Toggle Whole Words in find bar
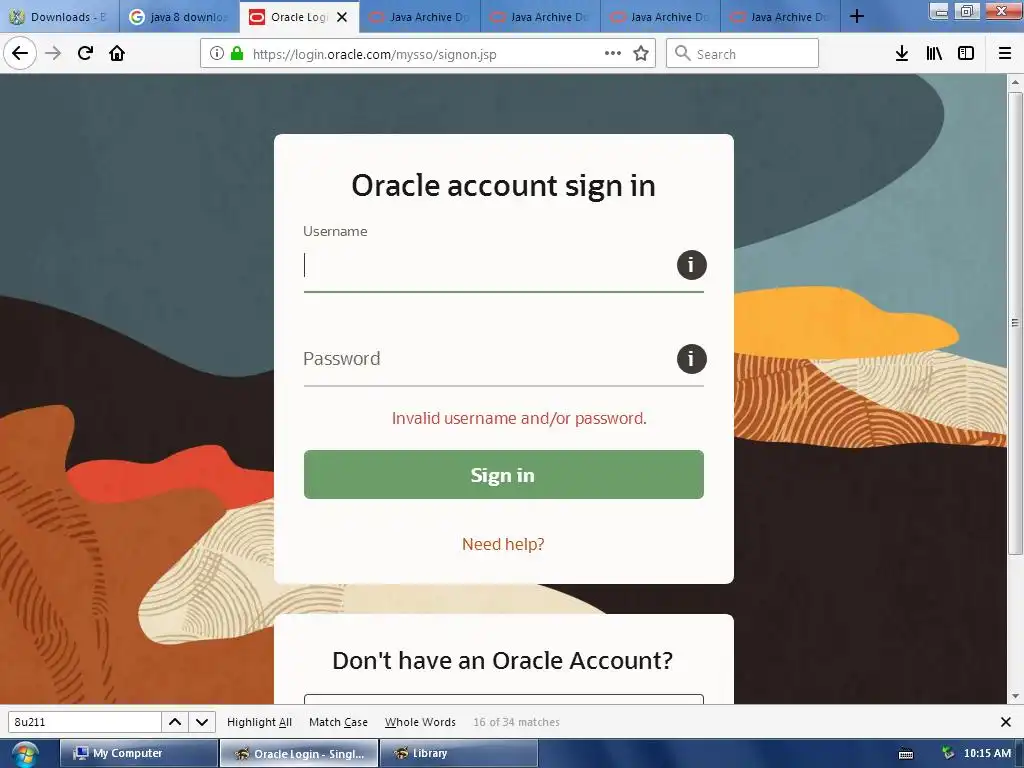Image resolution: width=1024 pixels, height=768 pixels. click(x=420, y=722)
